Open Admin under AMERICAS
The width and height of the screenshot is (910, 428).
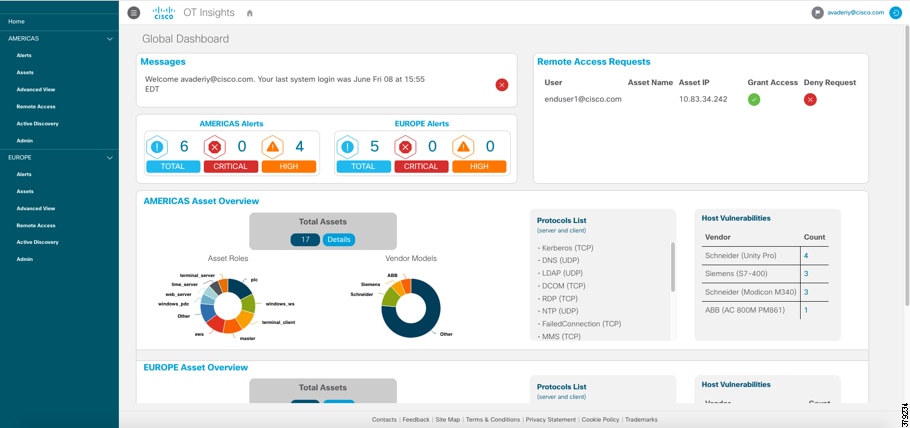click(x=24, y=141)
